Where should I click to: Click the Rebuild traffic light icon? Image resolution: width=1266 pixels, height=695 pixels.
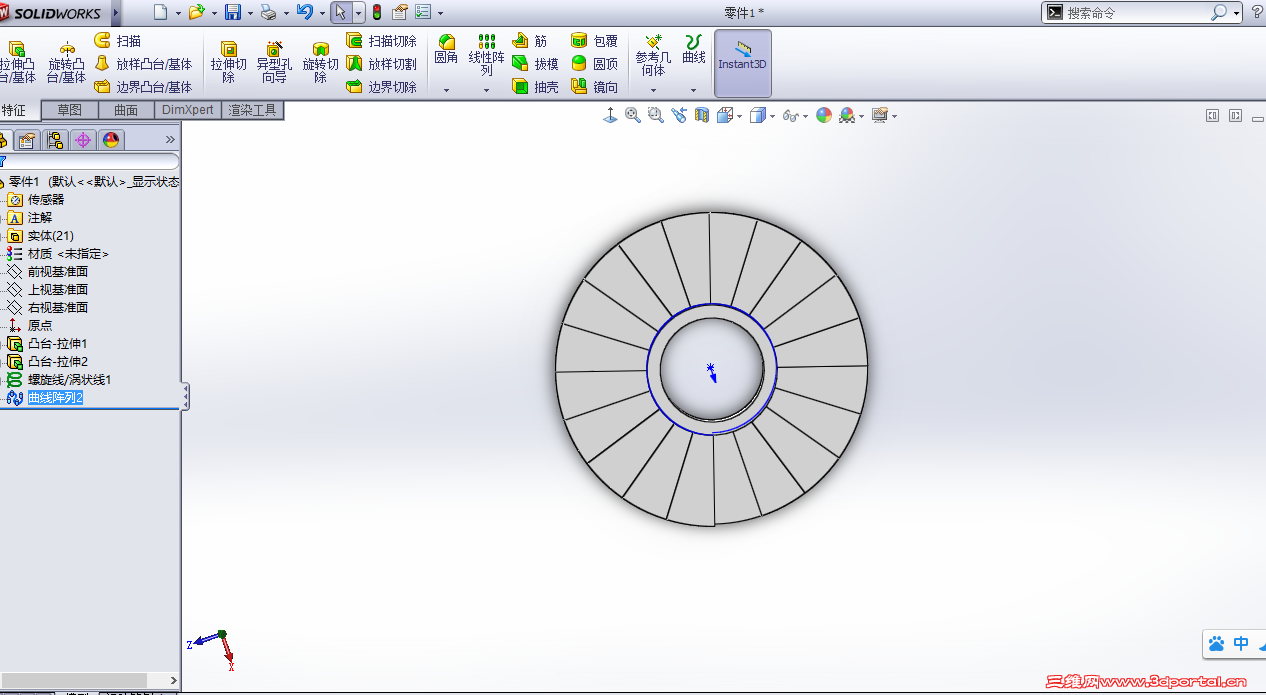[x=376, y=12]
